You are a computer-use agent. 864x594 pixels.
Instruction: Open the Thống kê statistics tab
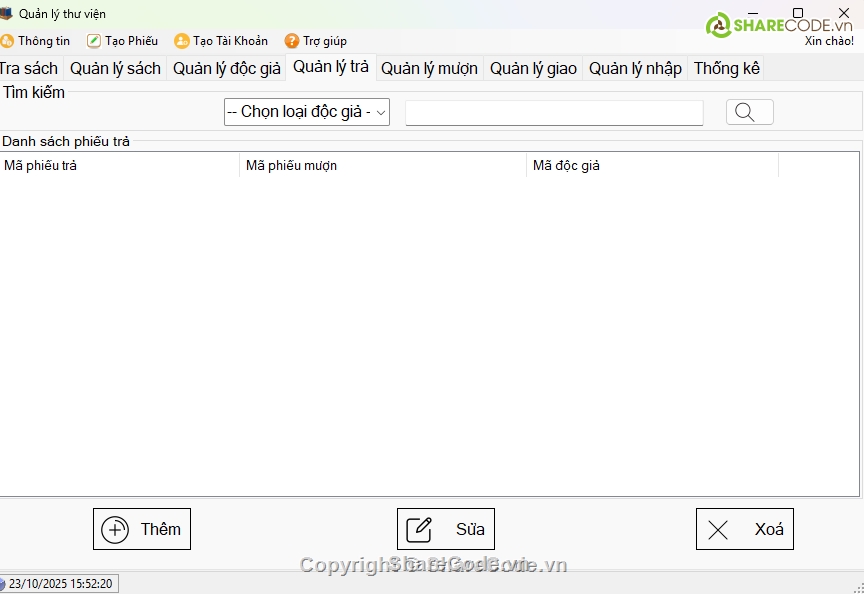click(x=726, y=69)
